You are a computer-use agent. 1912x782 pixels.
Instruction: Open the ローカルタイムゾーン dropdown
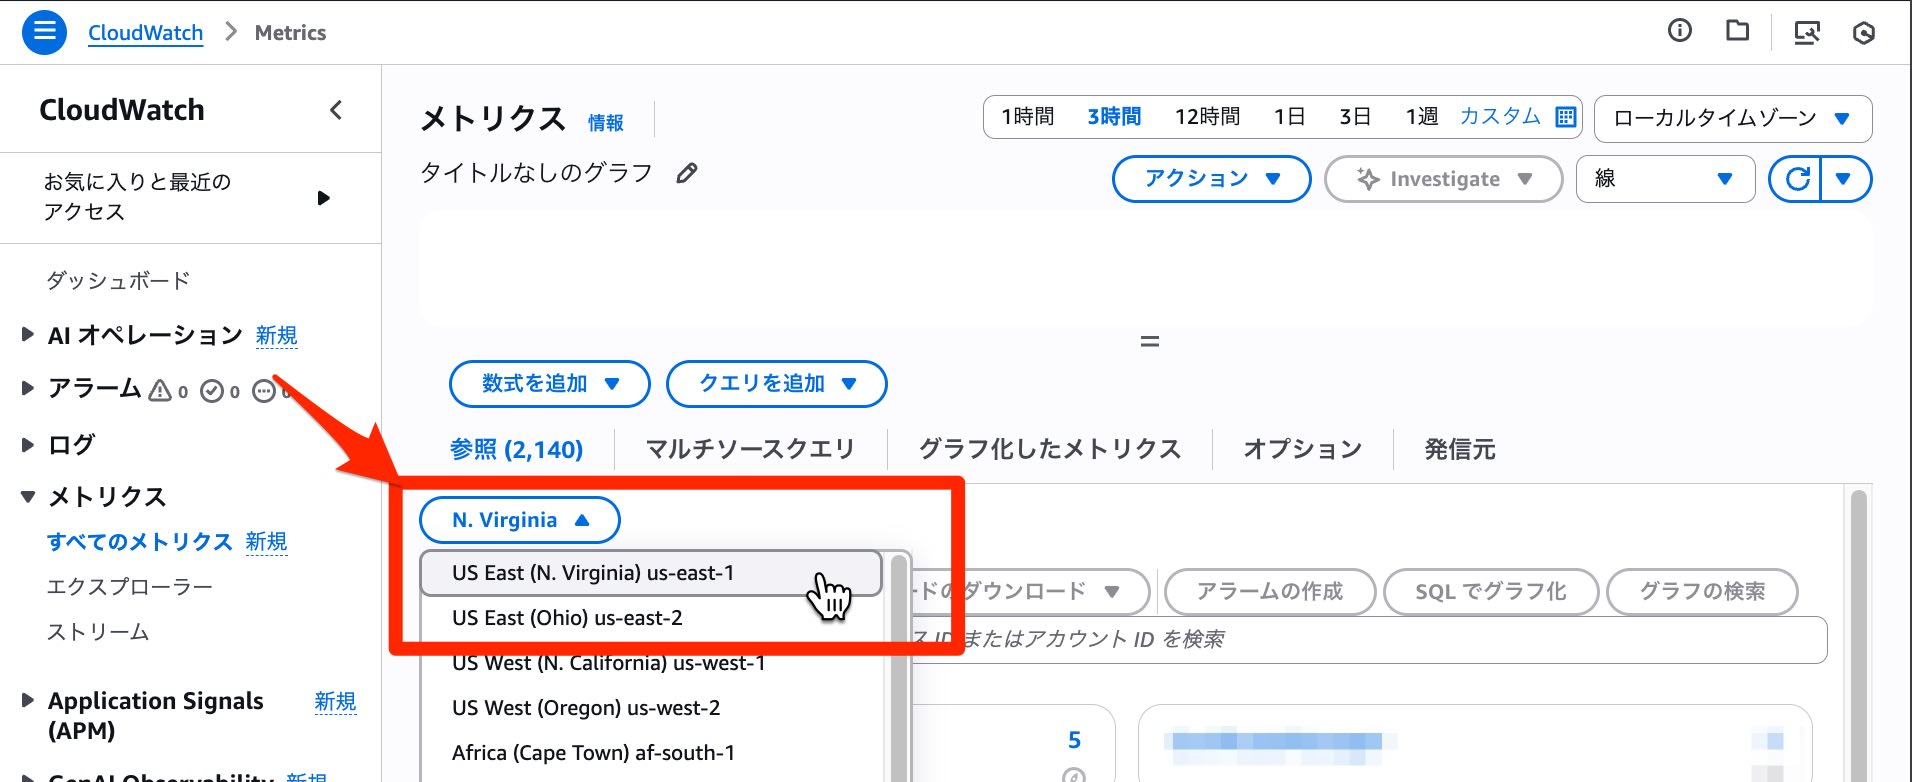click(1733, 118)
